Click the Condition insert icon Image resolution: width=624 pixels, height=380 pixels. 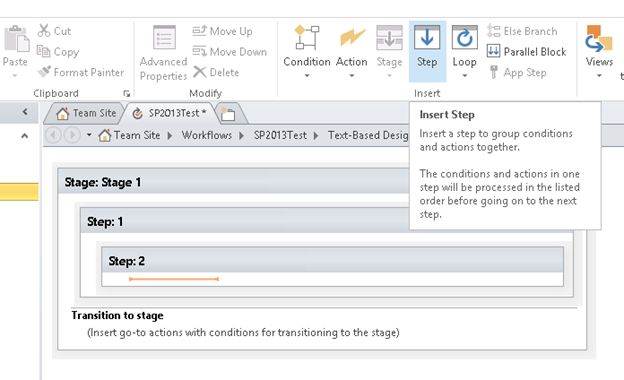coord(307,37)
